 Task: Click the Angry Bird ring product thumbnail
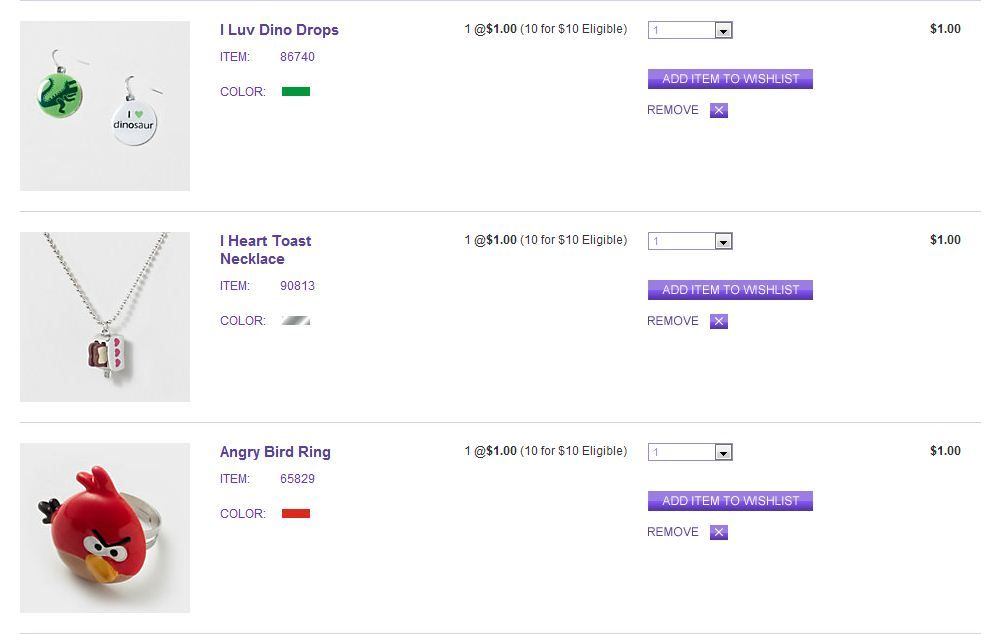[105, 528]
